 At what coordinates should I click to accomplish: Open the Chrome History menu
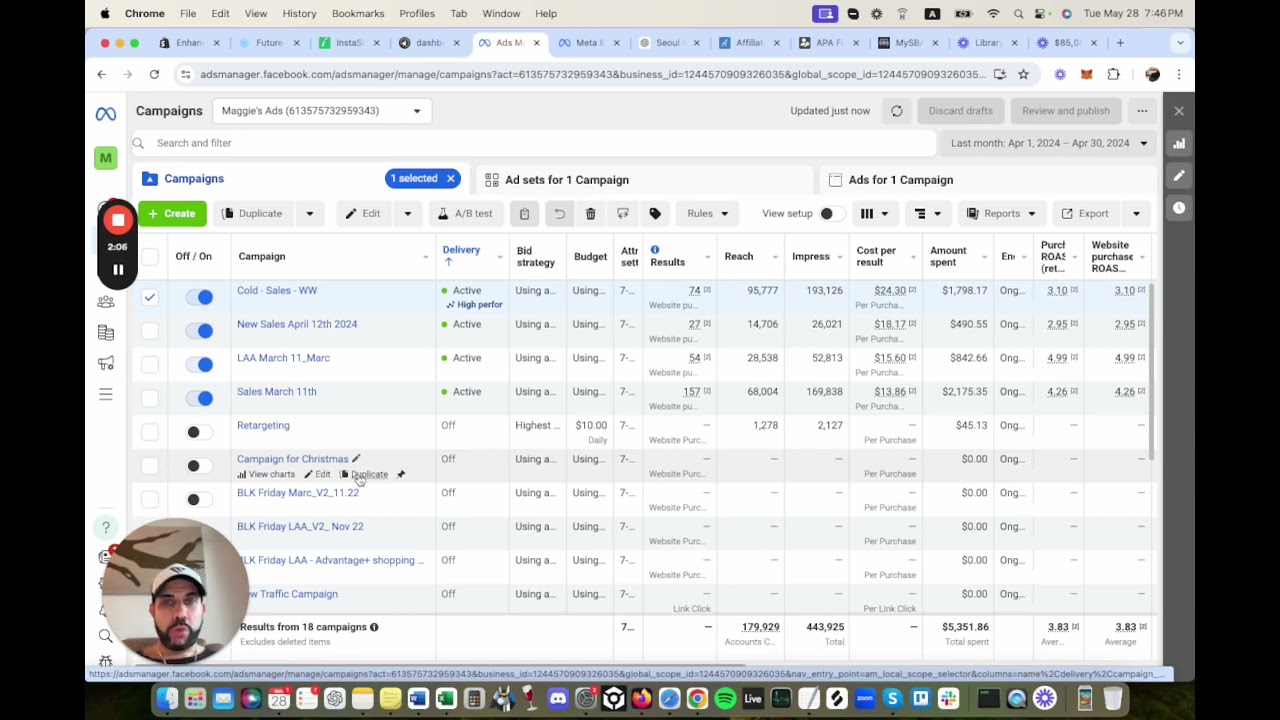click(x=299, y=13)
